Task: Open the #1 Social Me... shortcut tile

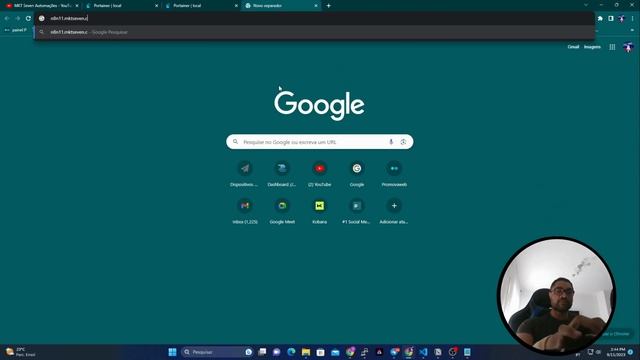Action: coord(357,211)
